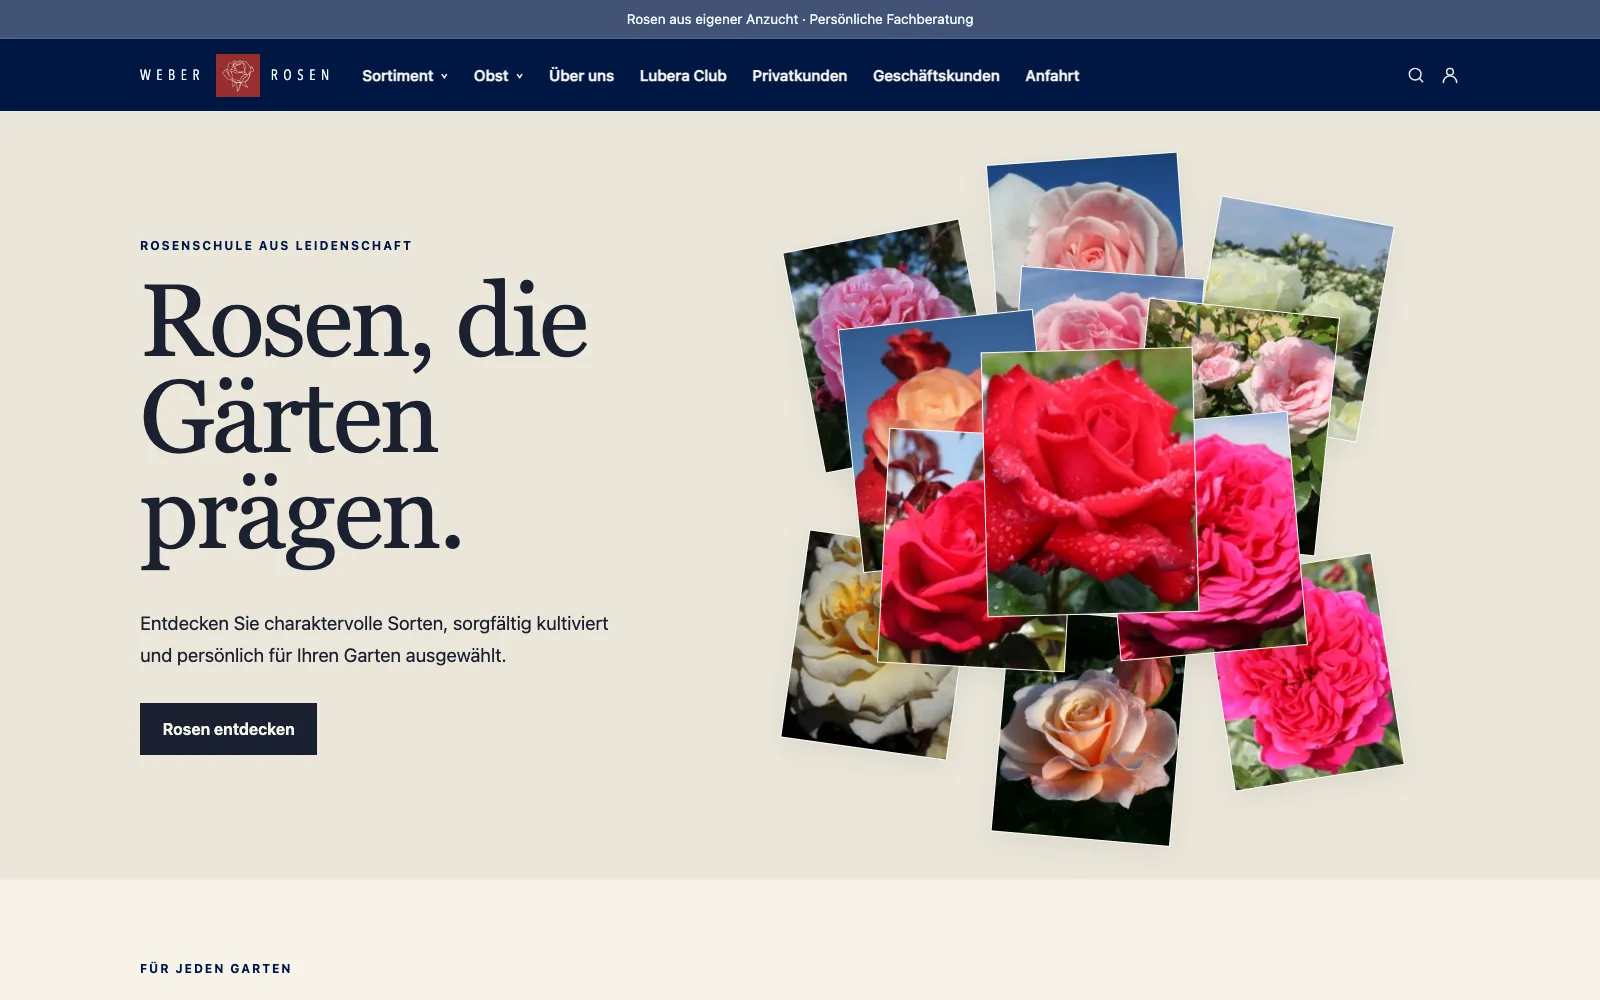Image resolution: width=1600 pixels, height=1000 pixels.
Task: Click the 'ROSENSCHULE AUS LEIDENSCHAFT' label
Action: [x=276, y=245]
